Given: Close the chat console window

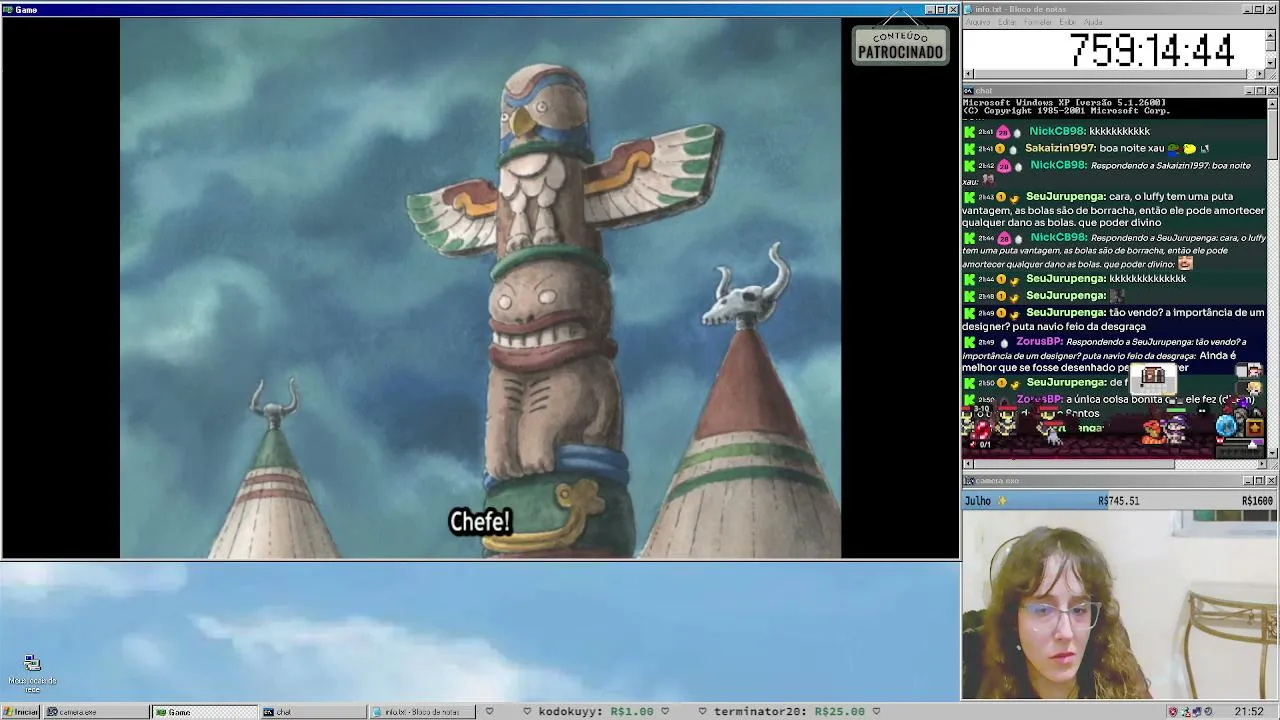Looking at the screenshot, I should click(x=1272, y=91).
